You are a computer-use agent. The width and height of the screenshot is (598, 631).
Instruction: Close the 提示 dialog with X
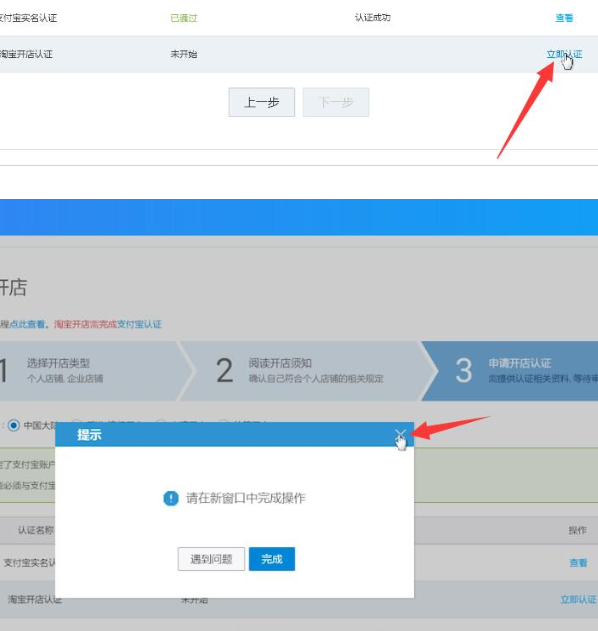[x=400, y=434]
